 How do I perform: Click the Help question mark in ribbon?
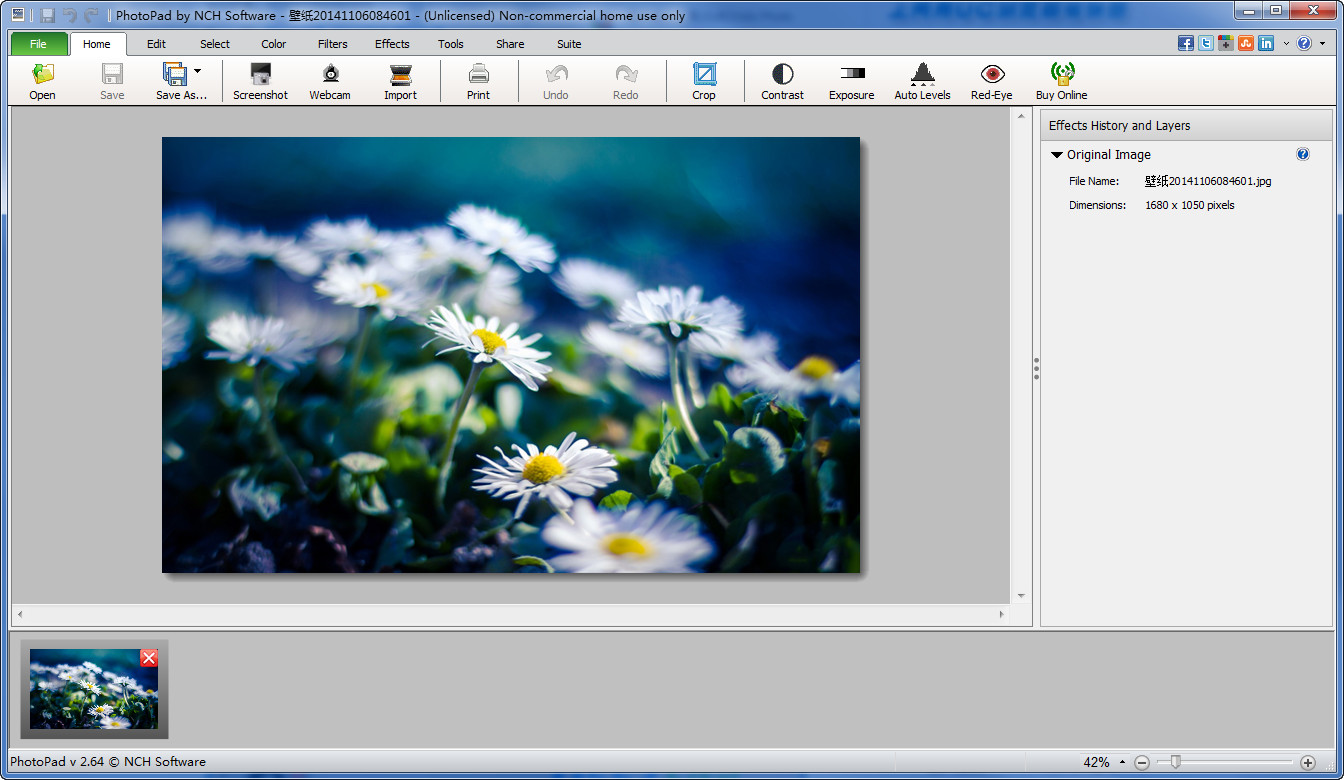coord(1304,43)
